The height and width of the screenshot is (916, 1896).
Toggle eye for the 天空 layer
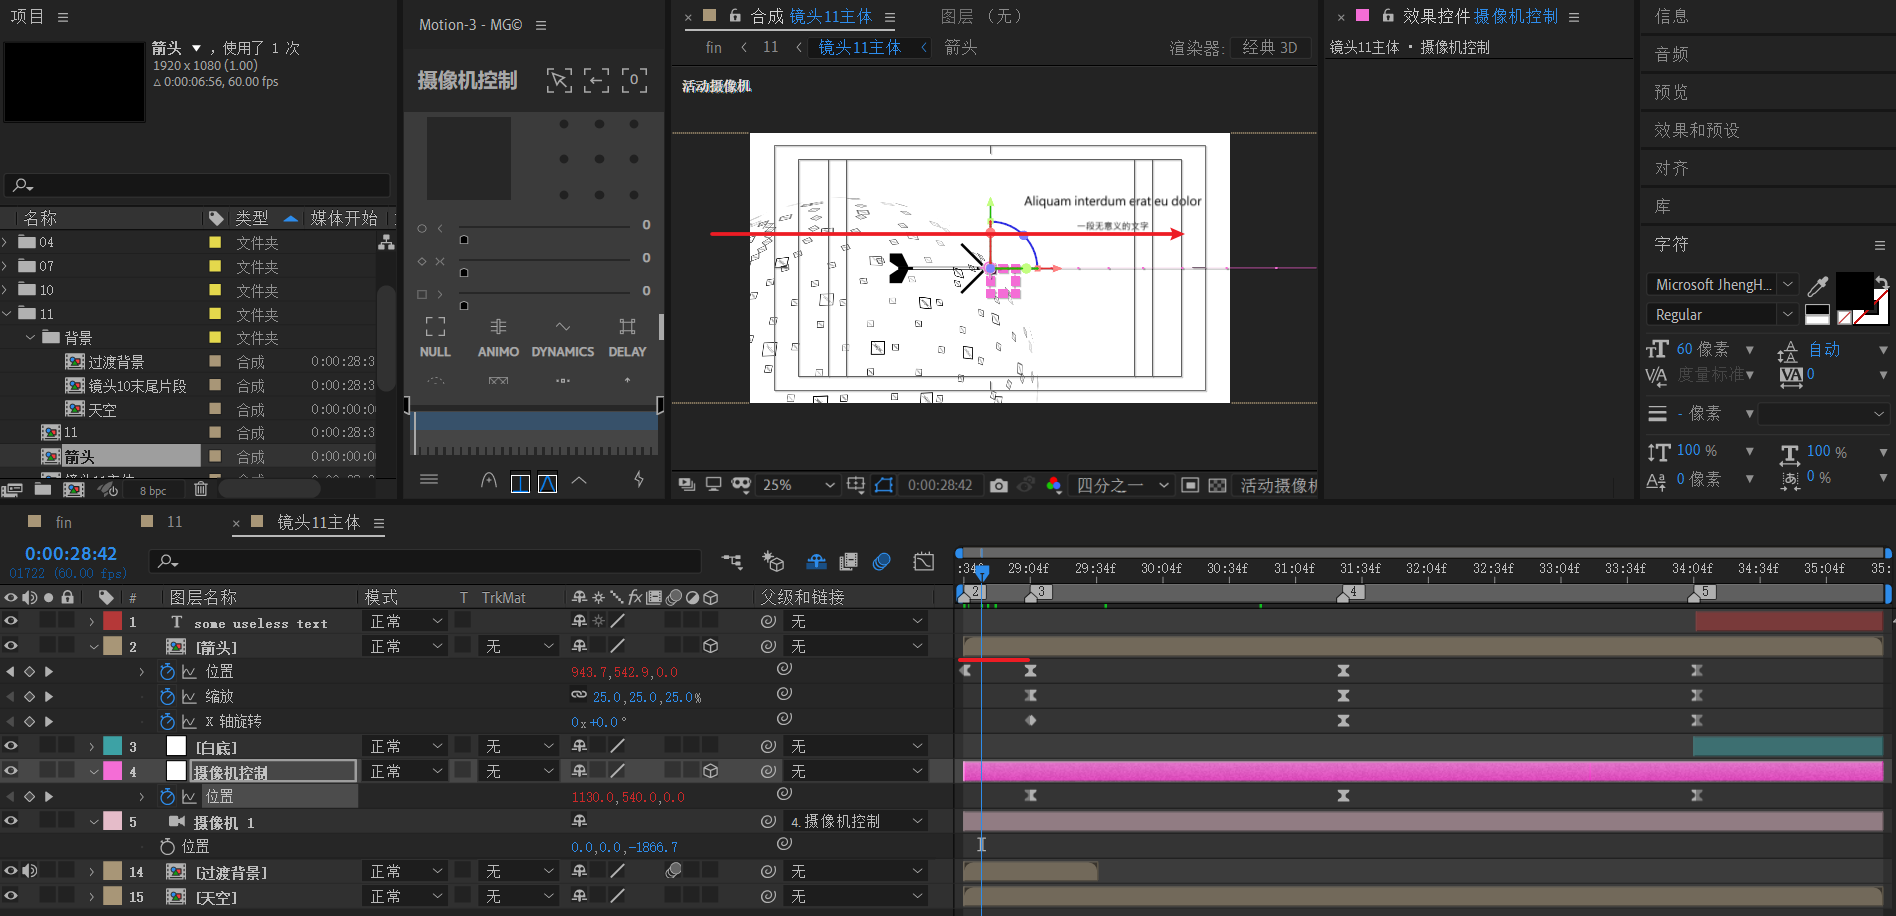11,896
